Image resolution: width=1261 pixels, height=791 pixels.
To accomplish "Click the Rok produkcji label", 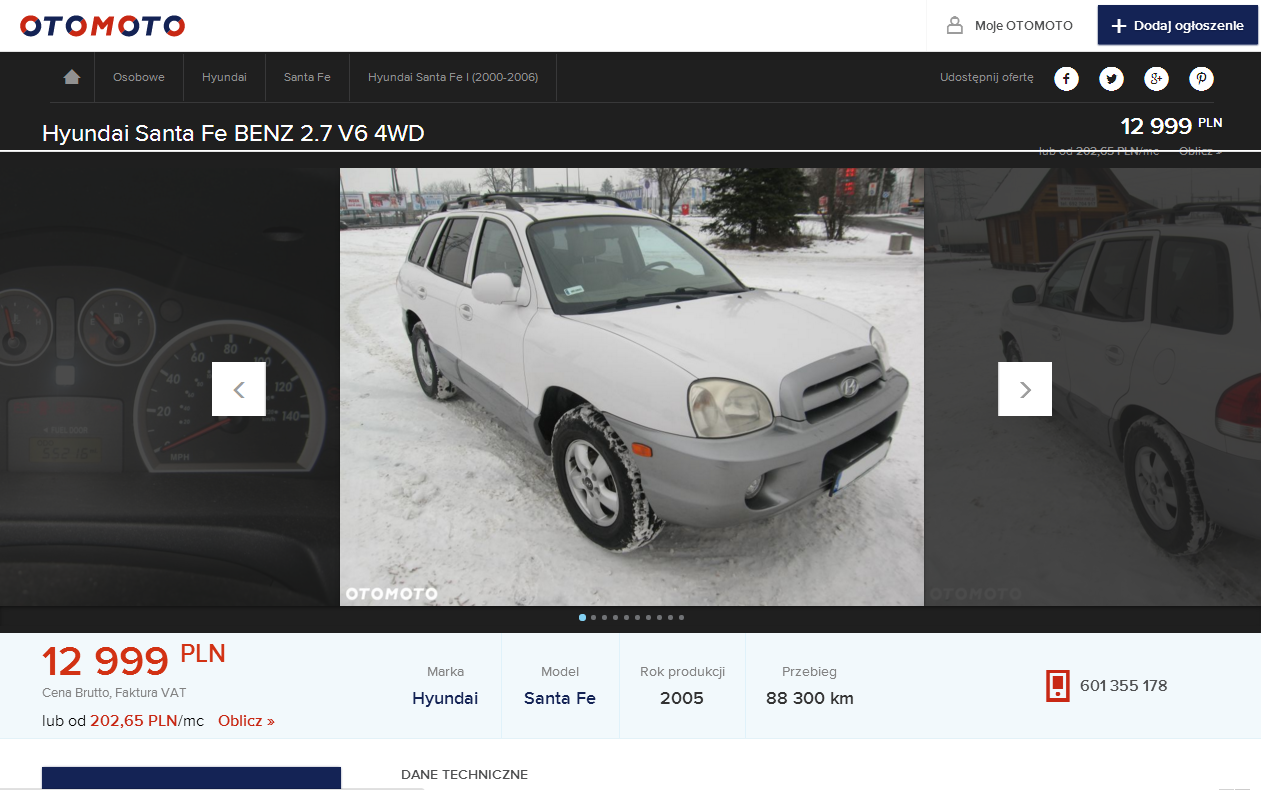I will click(682, 672).
